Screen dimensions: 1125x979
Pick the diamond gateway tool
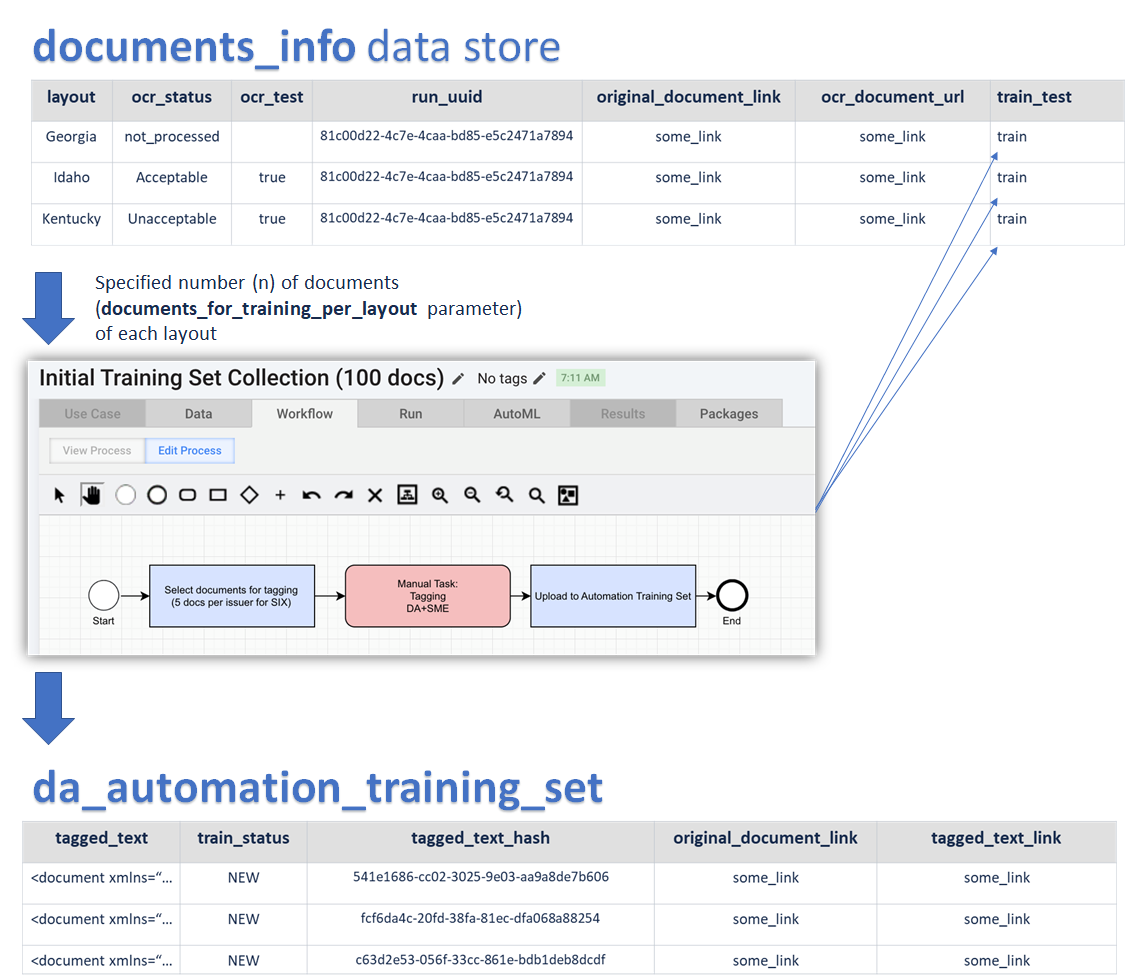point(249,495)
